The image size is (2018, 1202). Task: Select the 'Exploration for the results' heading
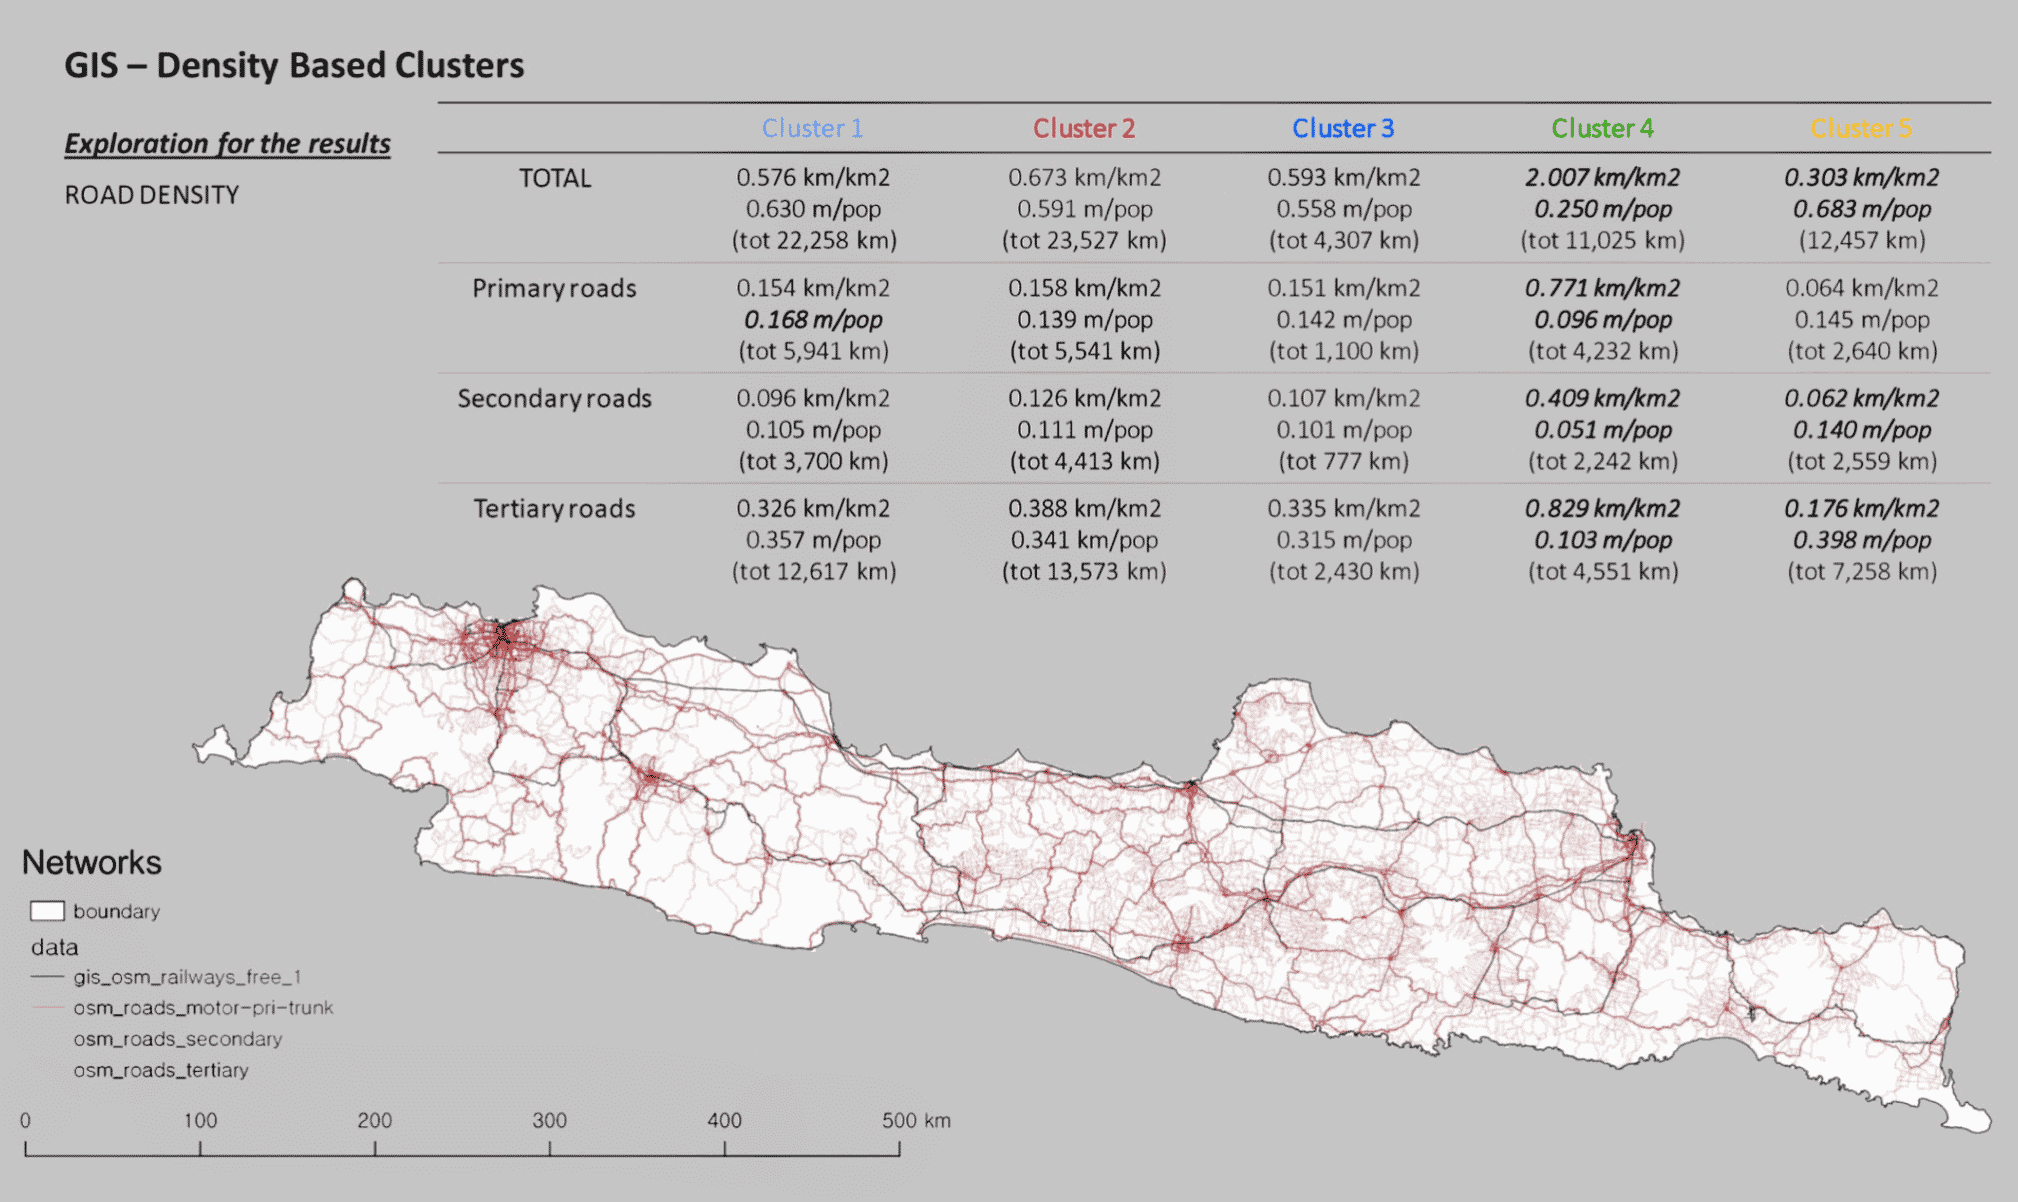tap(227, 144)
